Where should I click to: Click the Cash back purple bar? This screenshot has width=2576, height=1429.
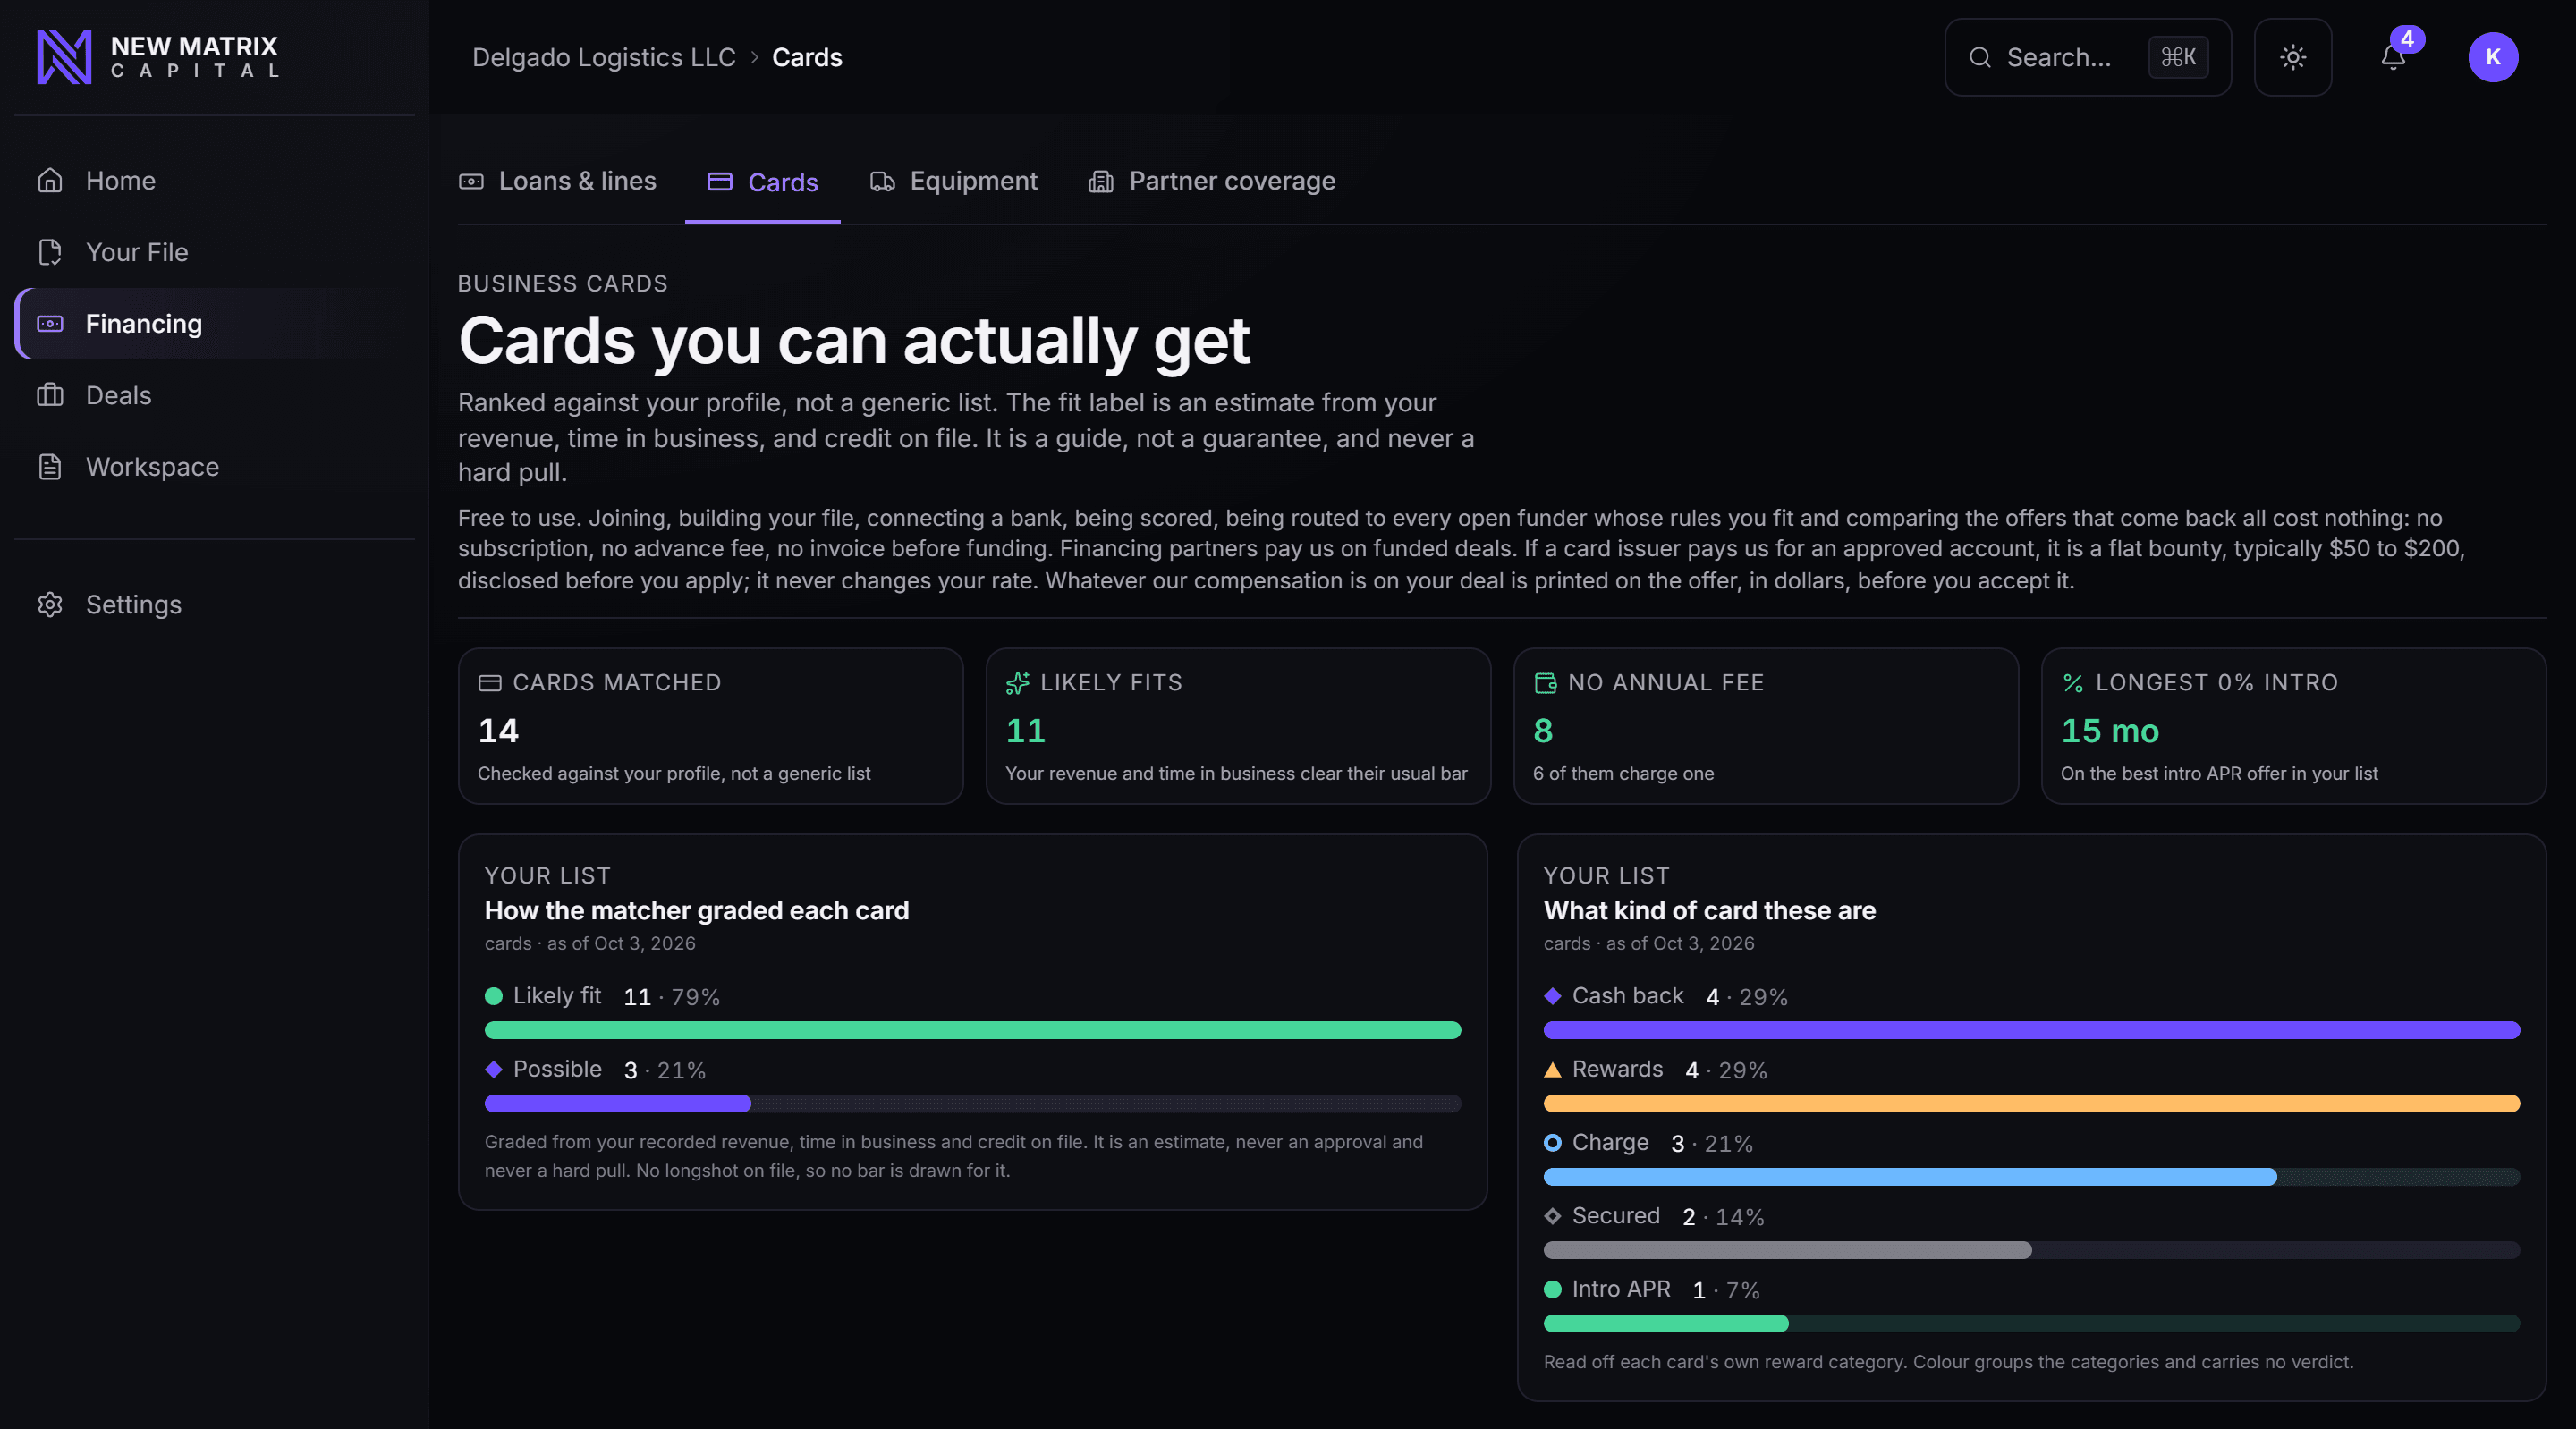pos(2031,1030)
